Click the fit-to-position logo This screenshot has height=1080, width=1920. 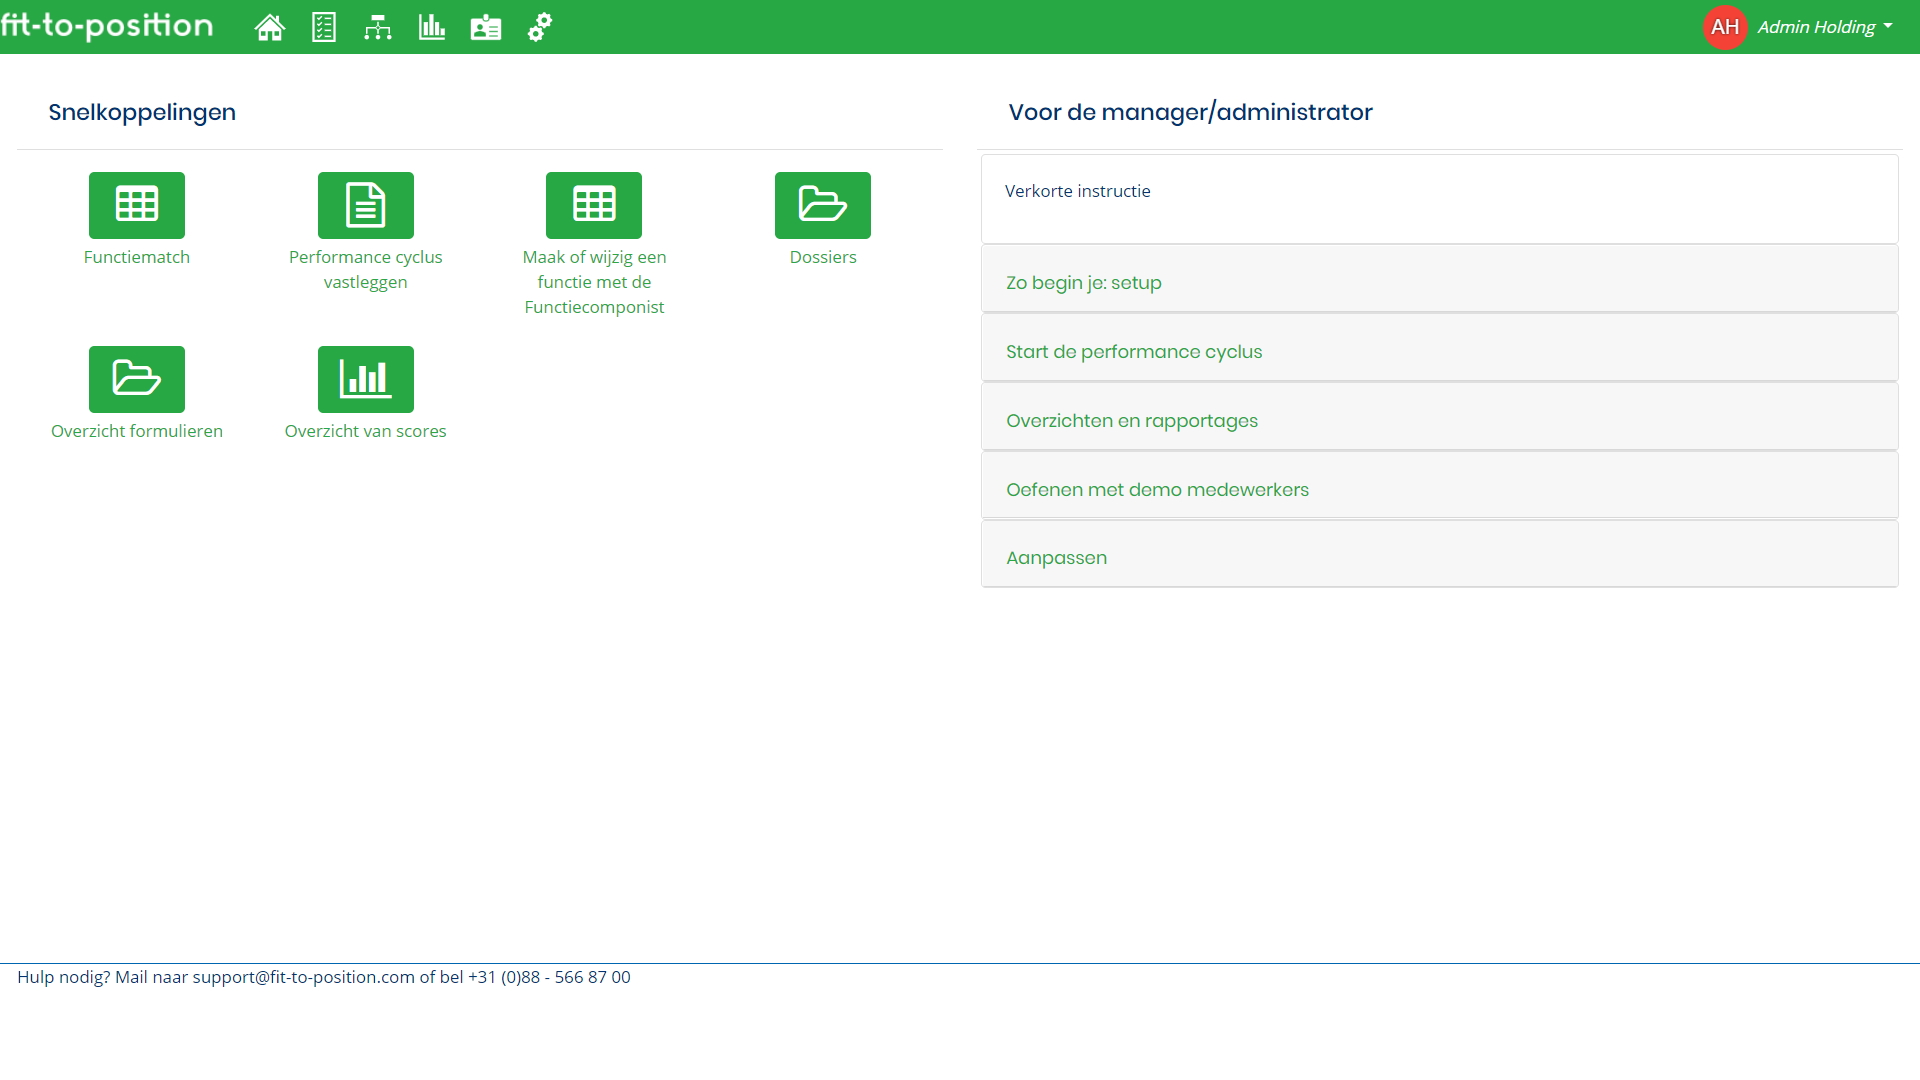click(x=107, y=25)
